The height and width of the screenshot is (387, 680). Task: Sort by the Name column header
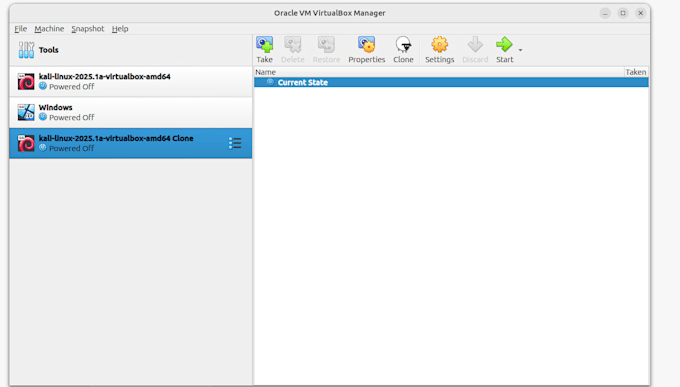coord(439,72)
